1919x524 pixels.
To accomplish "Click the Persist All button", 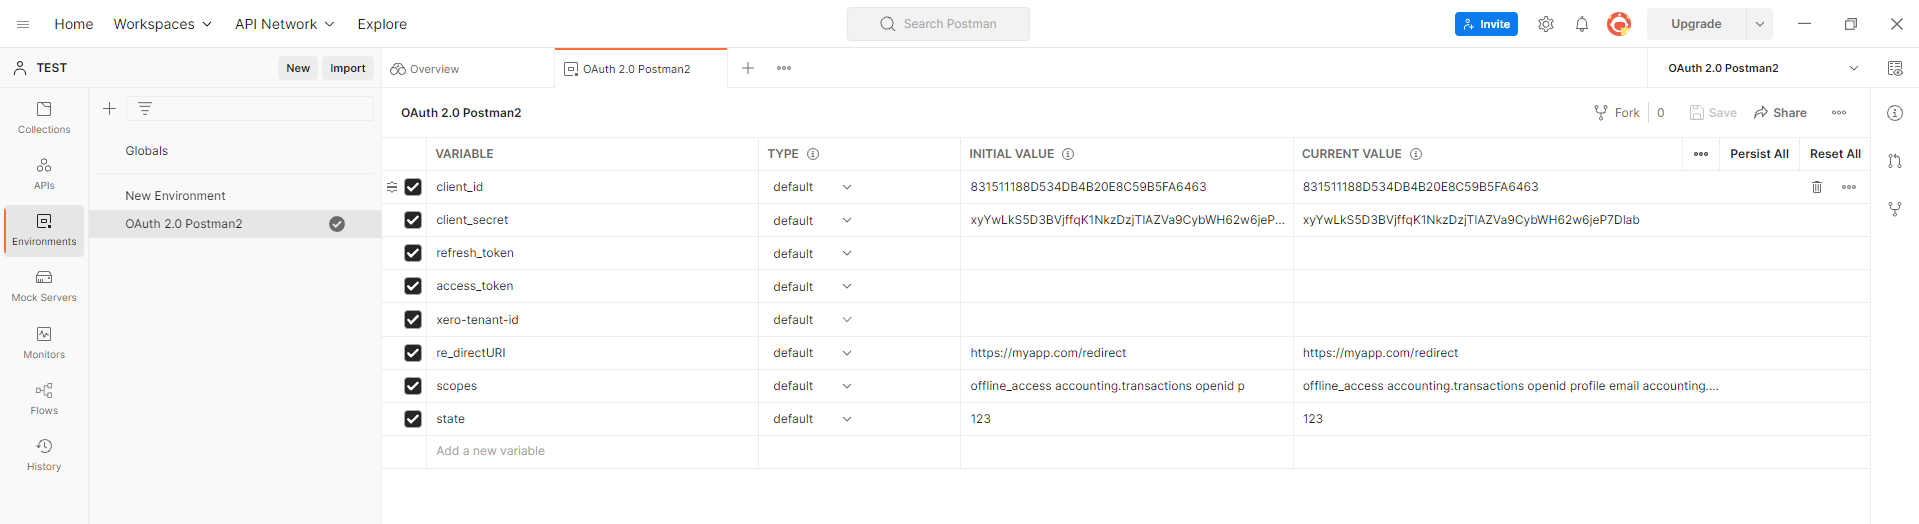I will (1759, 154).
